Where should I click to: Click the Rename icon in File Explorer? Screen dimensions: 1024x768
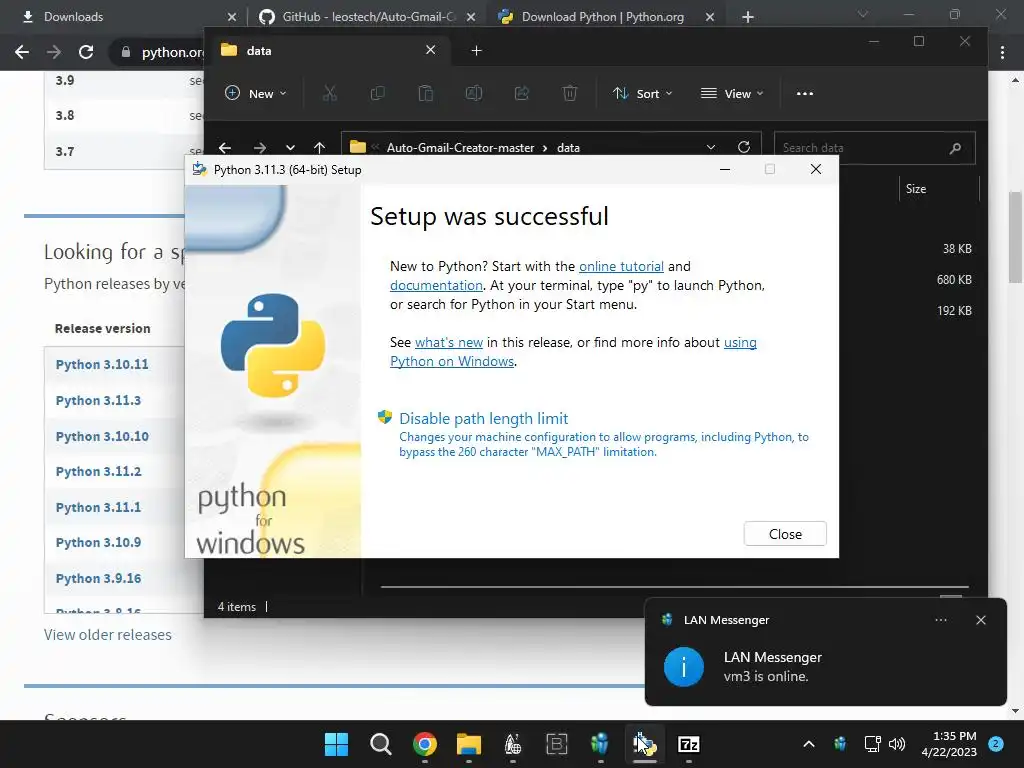[473, 93]
